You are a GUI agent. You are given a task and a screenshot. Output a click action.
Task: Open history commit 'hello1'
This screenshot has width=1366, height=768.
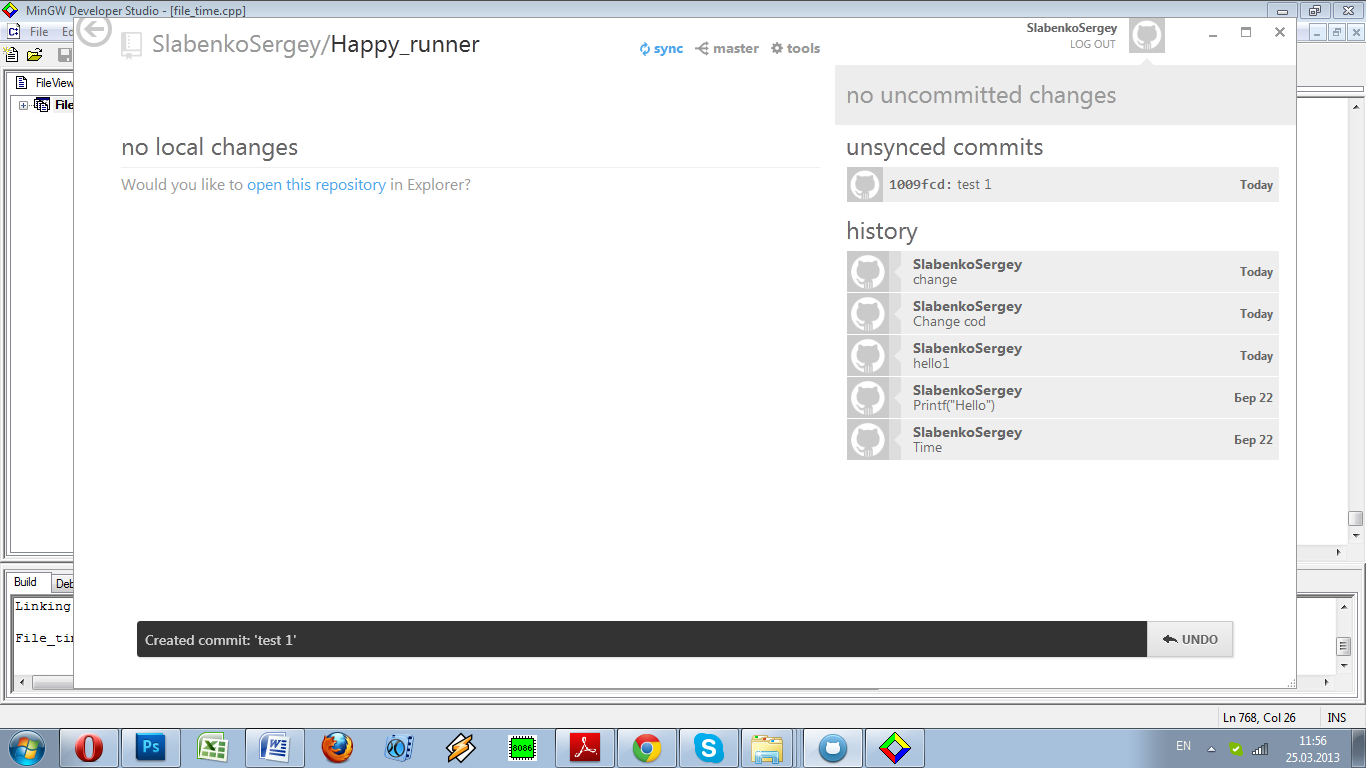[x=1062, y=356]
